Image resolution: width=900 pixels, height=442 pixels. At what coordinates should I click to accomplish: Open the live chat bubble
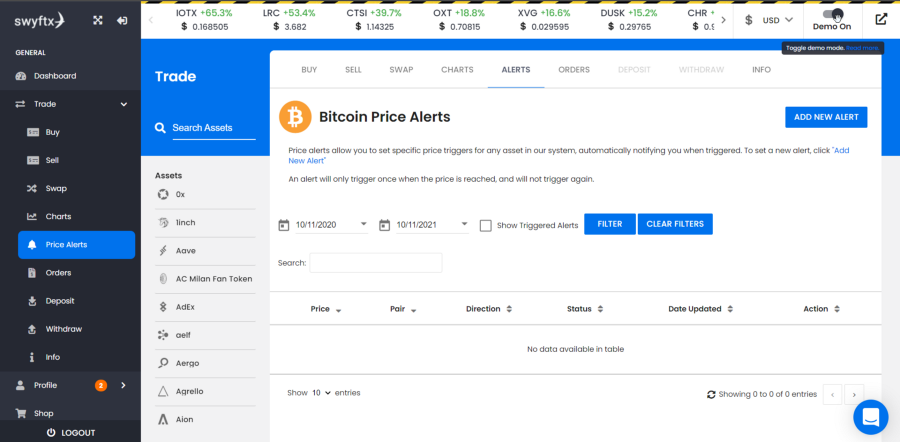click(x=871, y=417)
